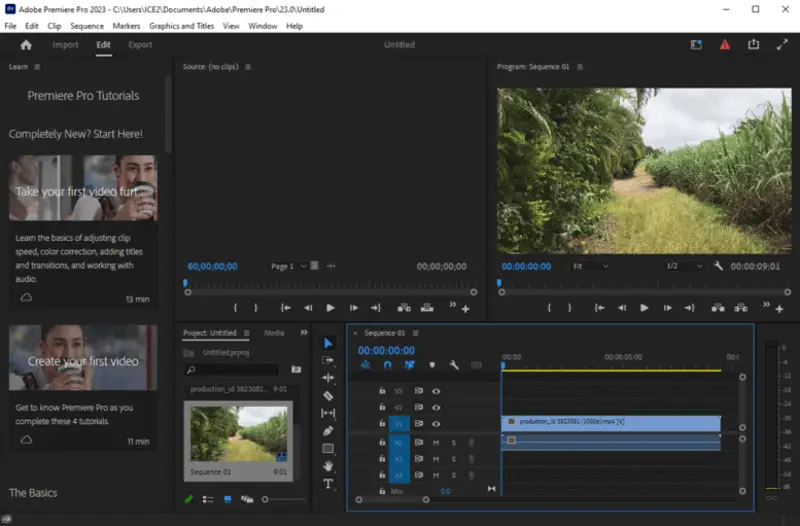Open the Sequence menu
The image size is (800, 526).
(x=87, y=26)
